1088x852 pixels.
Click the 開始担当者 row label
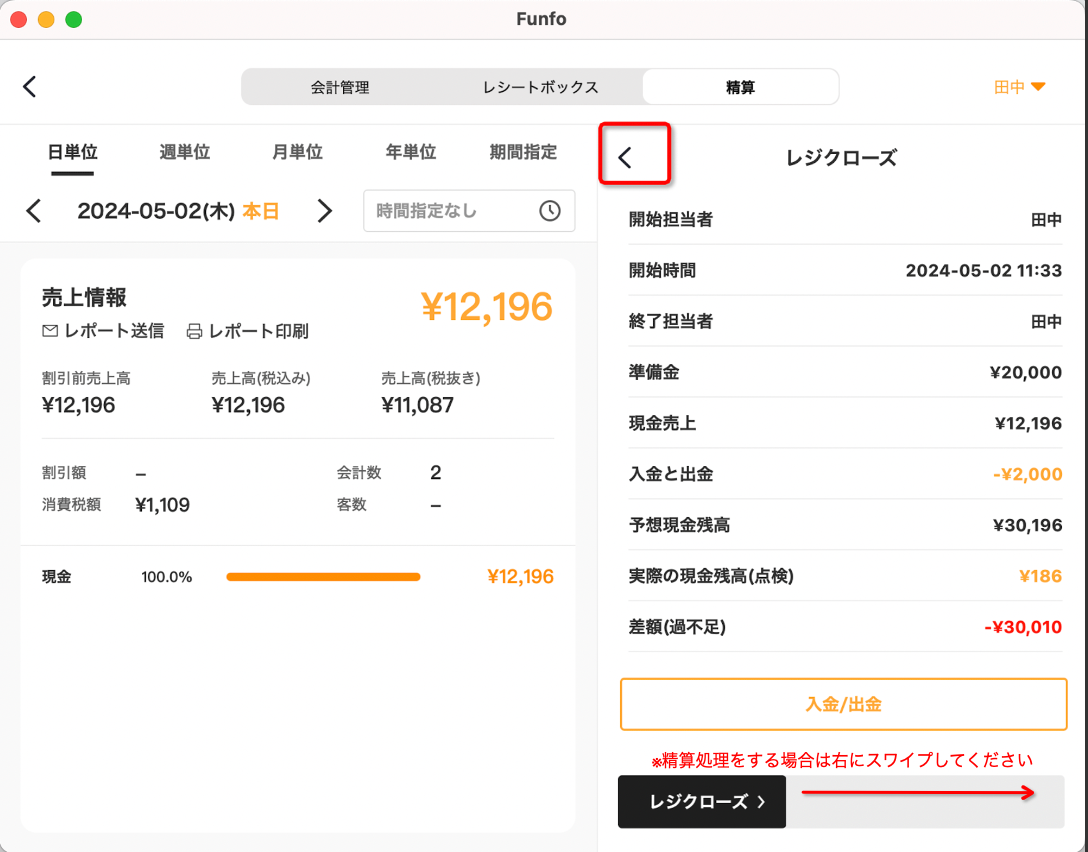point(670,220)
